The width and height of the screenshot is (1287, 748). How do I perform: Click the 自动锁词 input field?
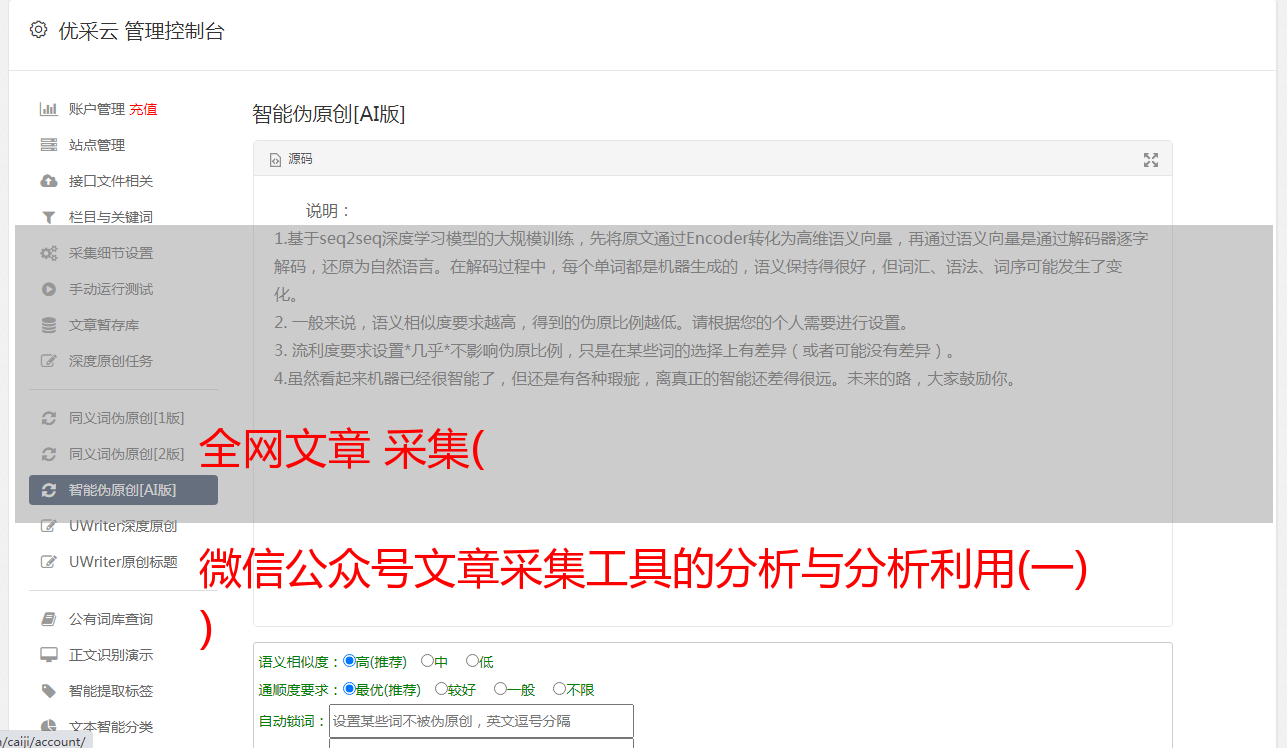481,721
